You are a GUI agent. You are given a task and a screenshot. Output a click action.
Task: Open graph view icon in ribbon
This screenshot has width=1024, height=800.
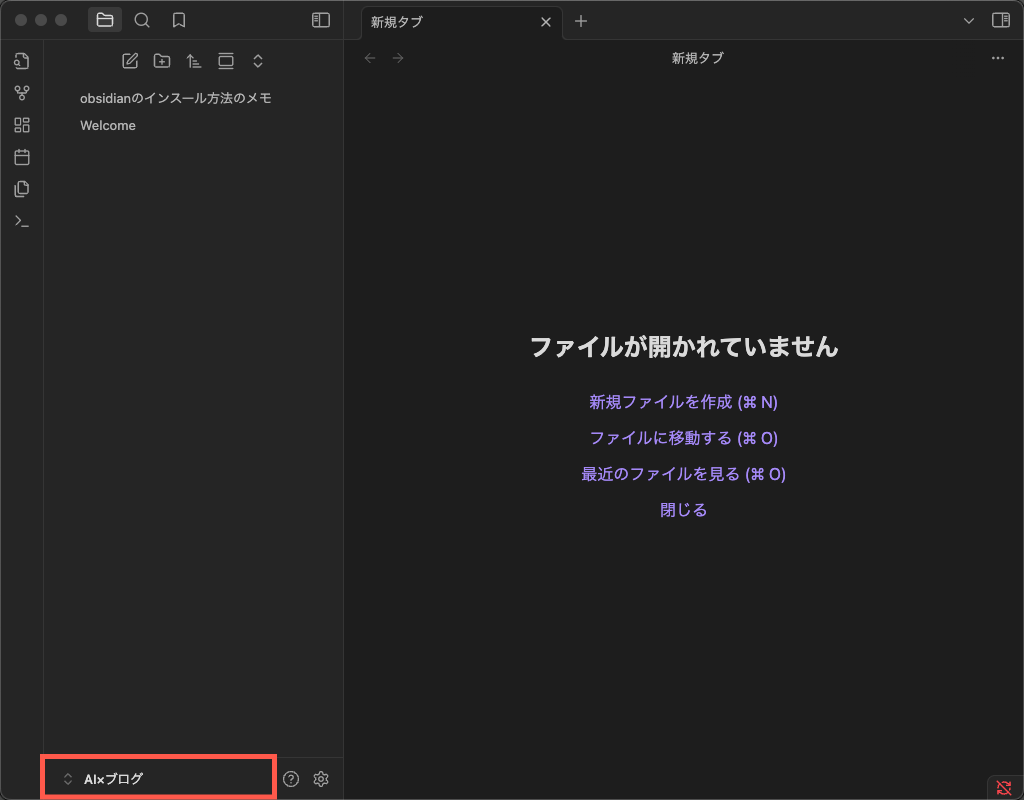(x=22, y=93)
